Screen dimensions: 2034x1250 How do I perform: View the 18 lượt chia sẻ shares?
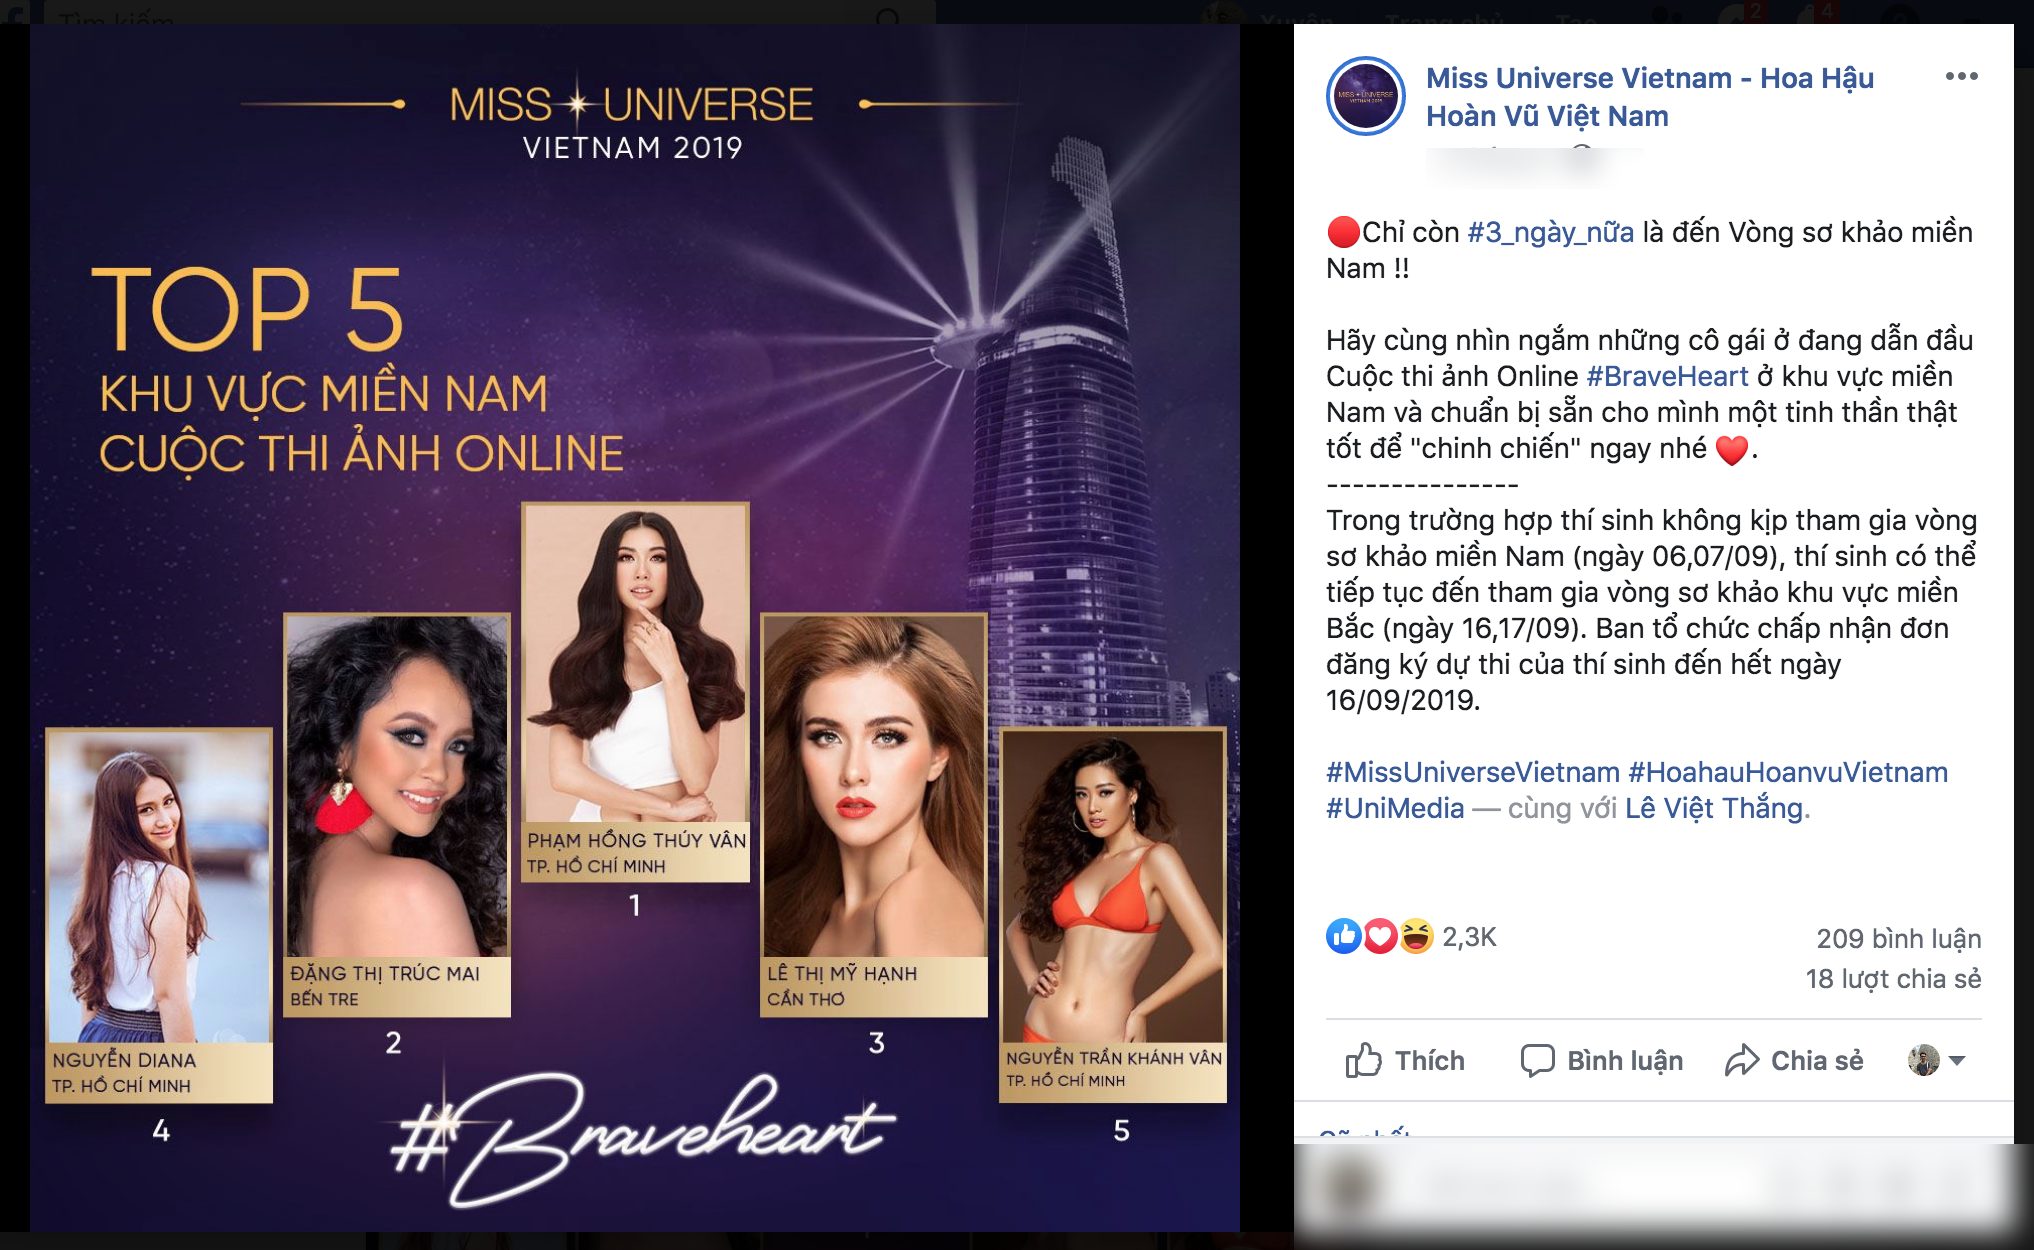(1893, 978)
